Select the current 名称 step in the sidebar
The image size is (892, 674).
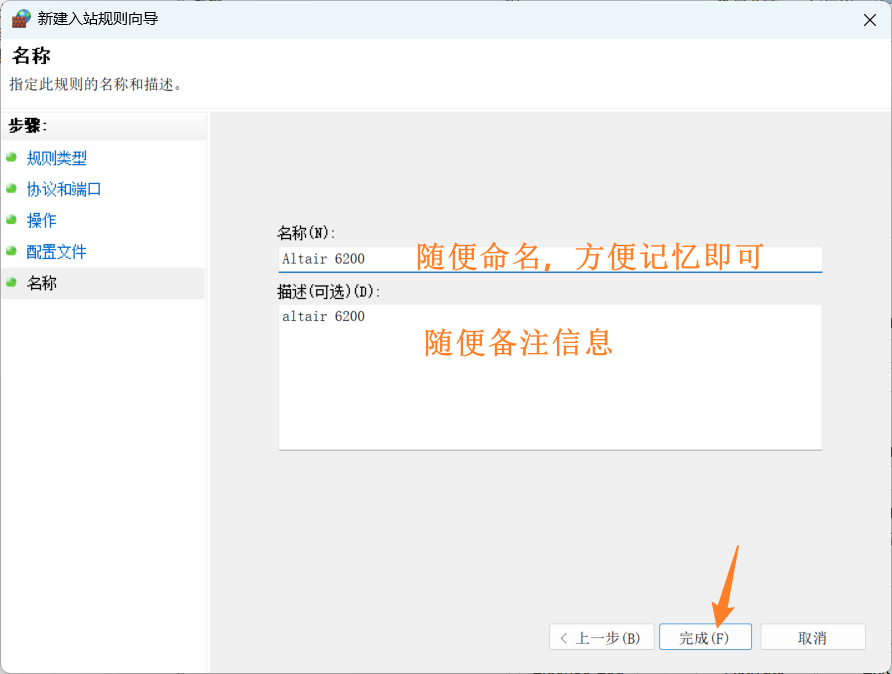42,283
